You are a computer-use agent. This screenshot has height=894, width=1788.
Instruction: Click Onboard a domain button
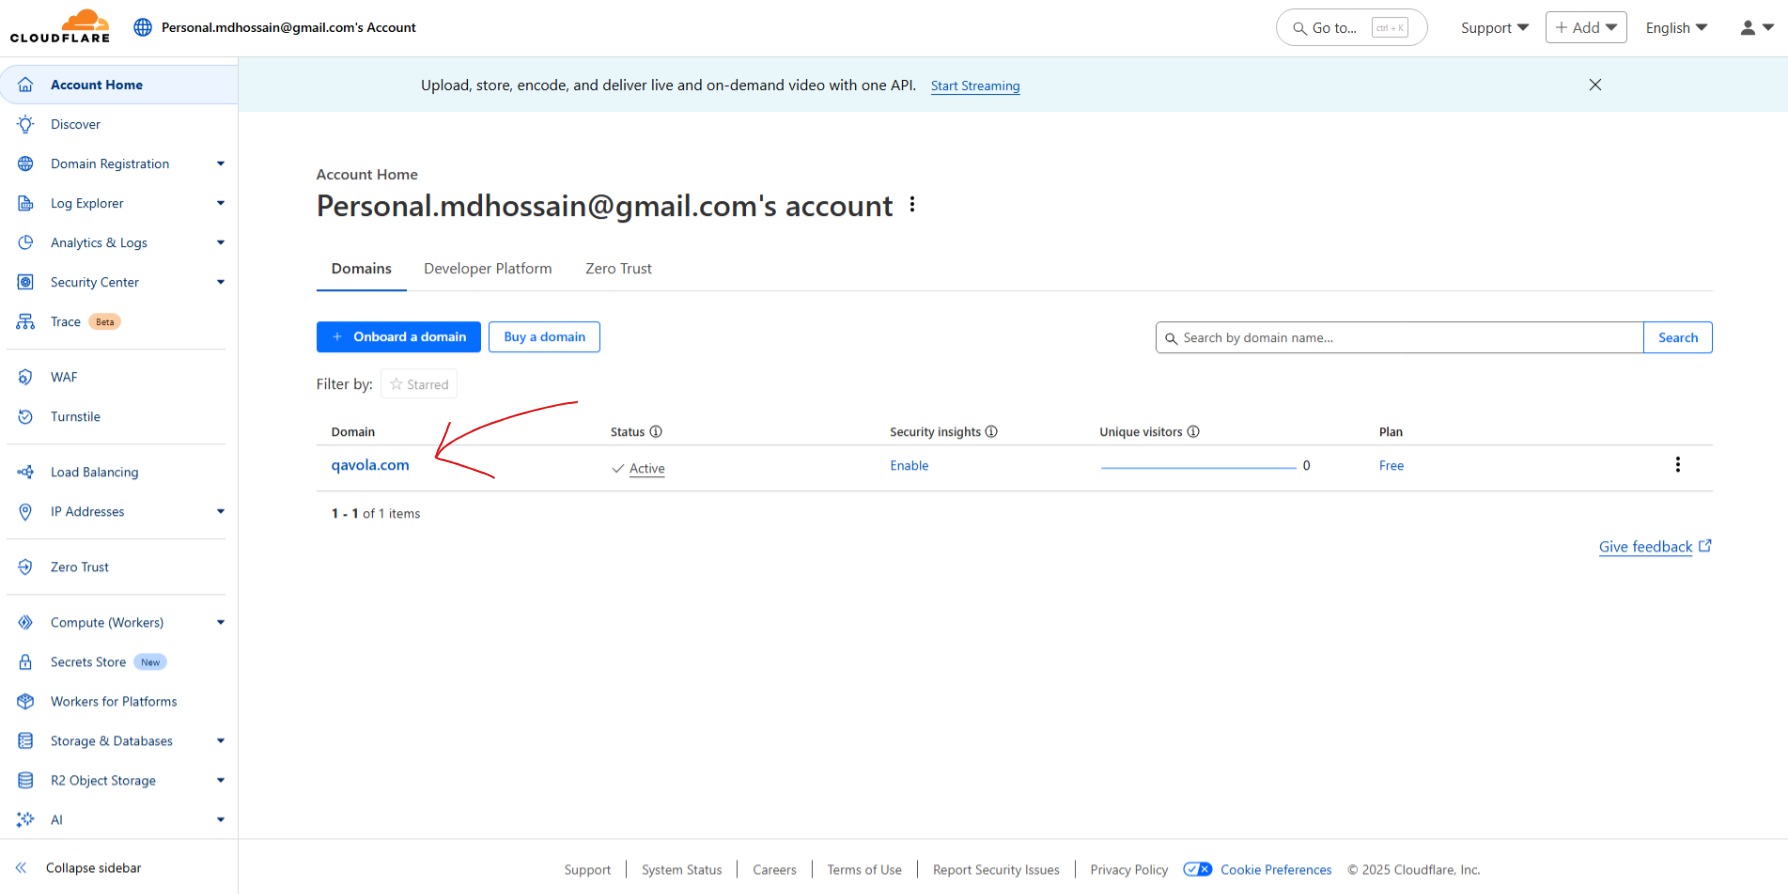[x=399, y=337]
